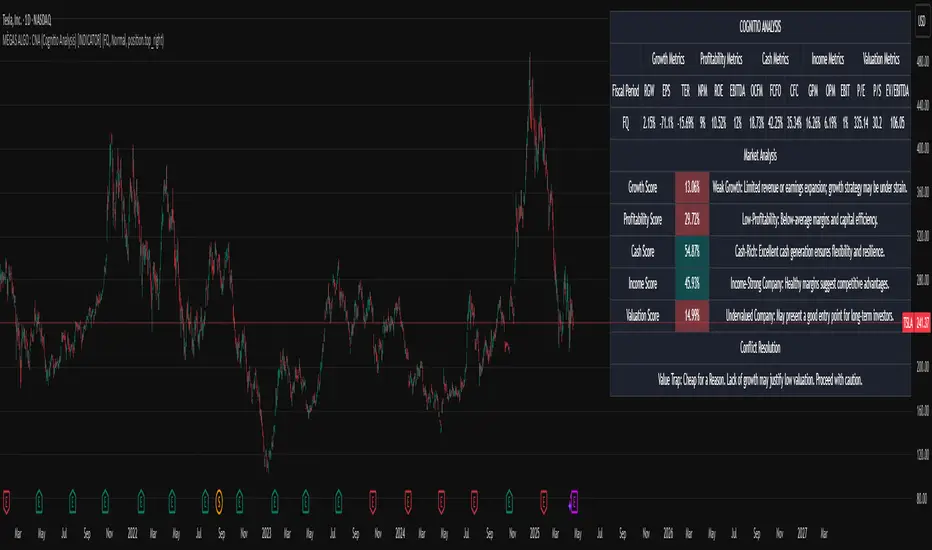Click the Fiscal Period header cell
The height and width of the screenshot is (550, 932).
point(625,91)
